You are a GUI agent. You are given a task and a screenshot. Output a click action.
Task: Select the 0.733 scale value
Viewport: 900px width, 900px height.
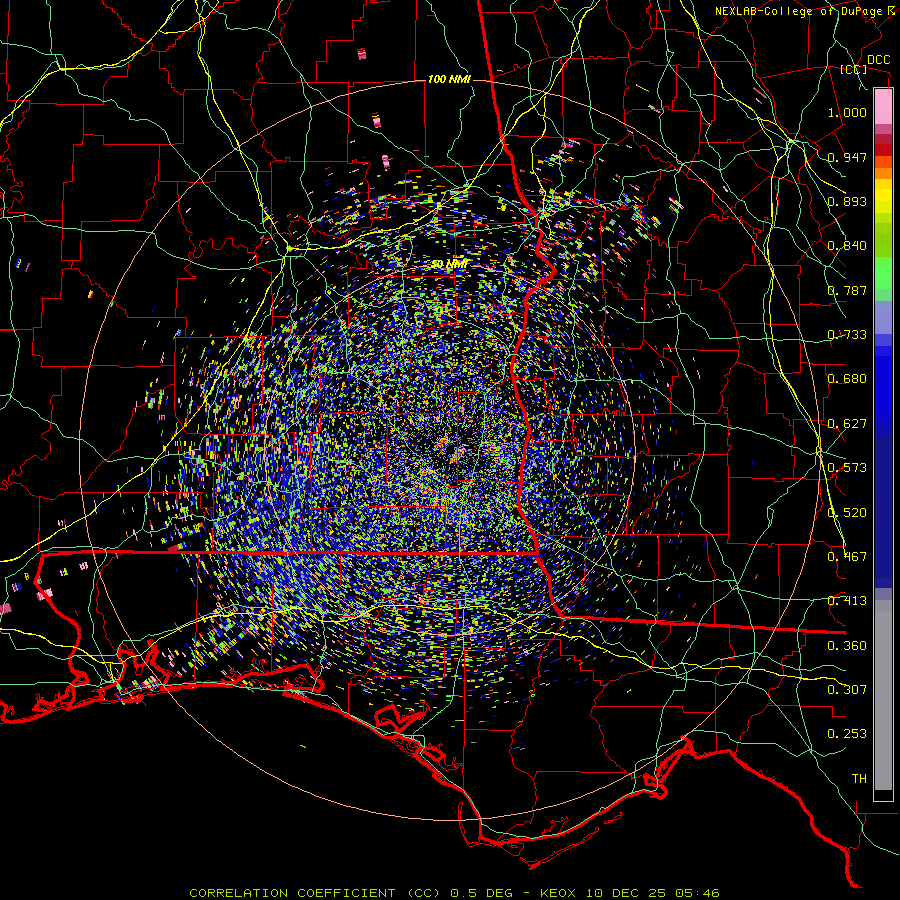847,335
